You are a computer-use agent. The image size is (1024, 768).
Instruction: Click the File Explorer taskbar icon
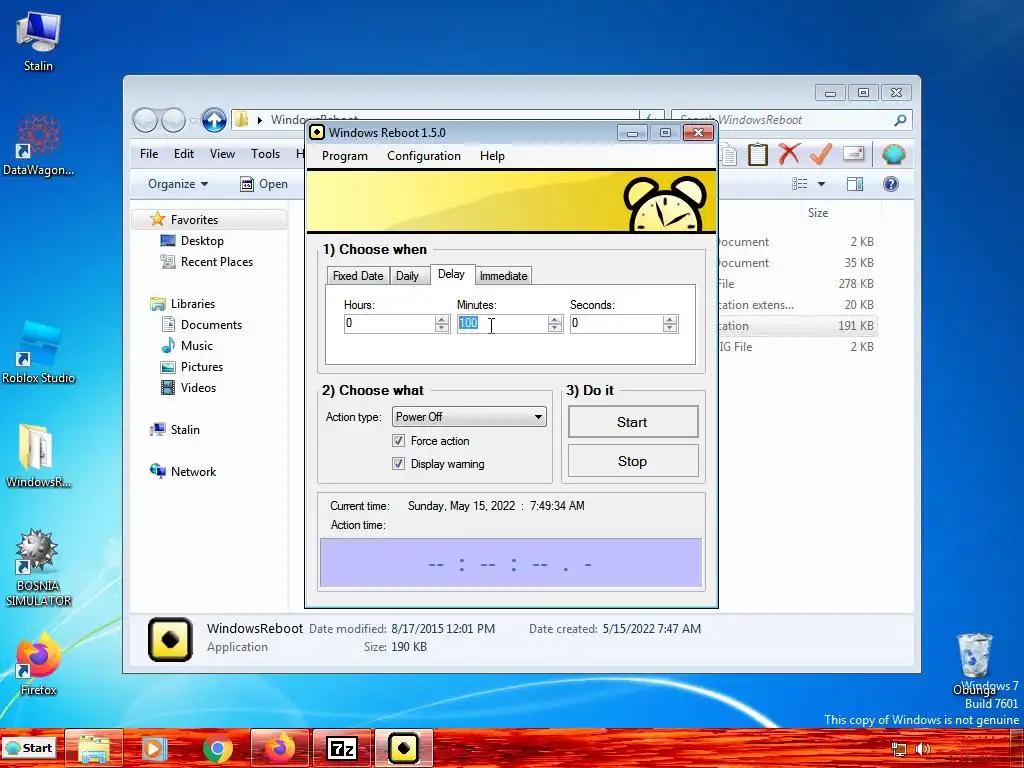click(94, 748)
